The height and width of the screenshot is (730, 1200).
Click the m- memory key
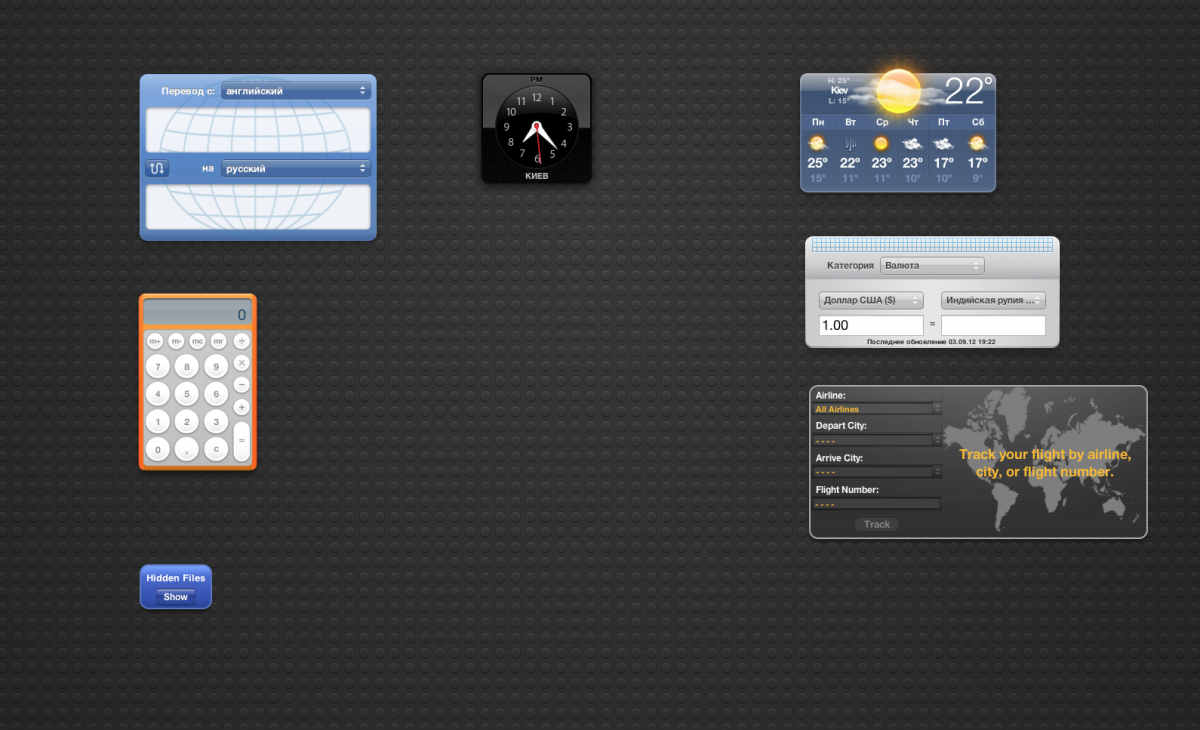pos(176,341)
